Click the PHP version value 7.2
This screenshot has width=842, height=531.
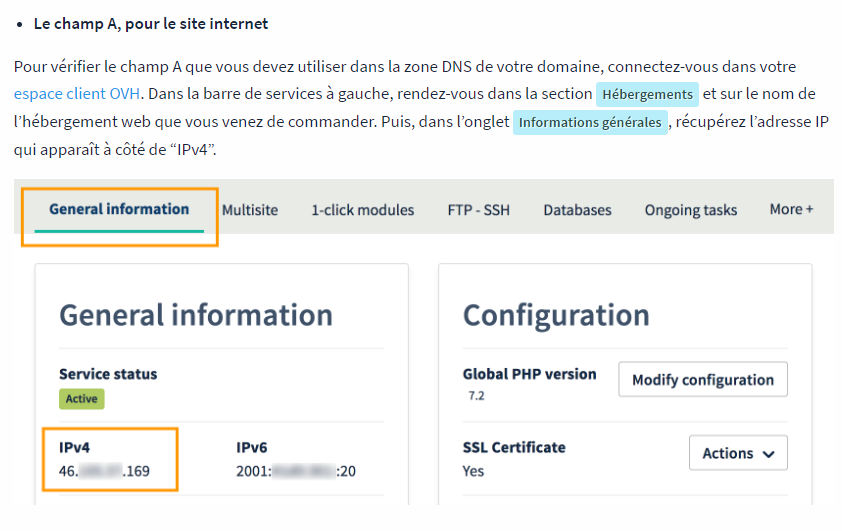pos(476,396)
